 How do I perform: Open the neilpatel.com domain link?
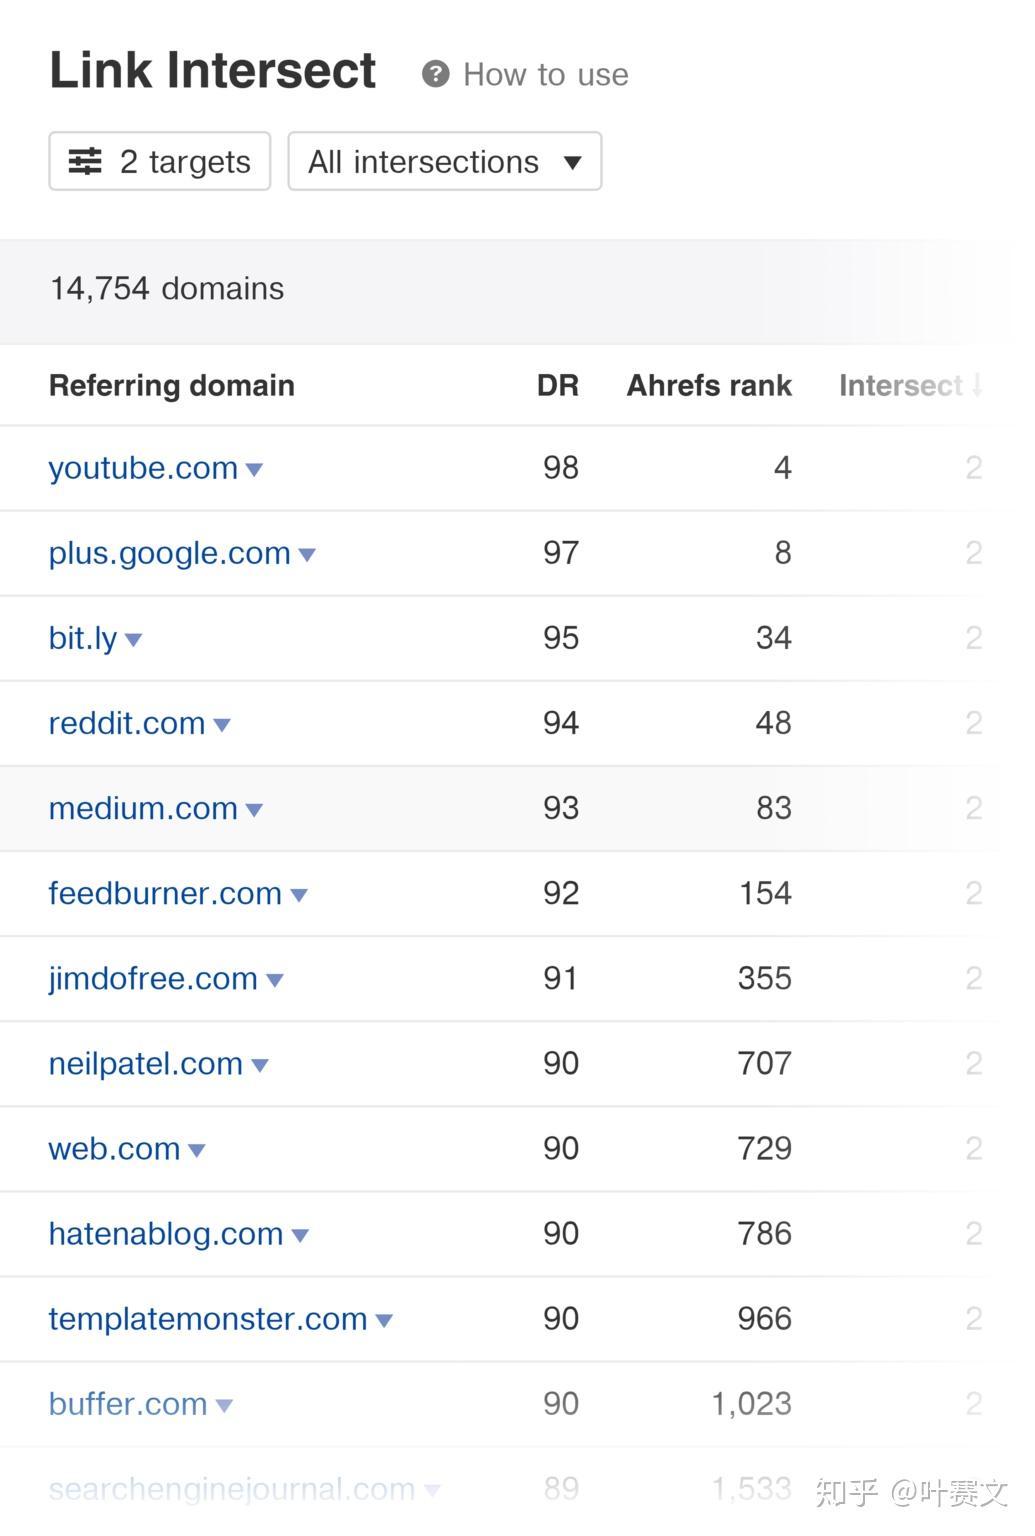146,1063
